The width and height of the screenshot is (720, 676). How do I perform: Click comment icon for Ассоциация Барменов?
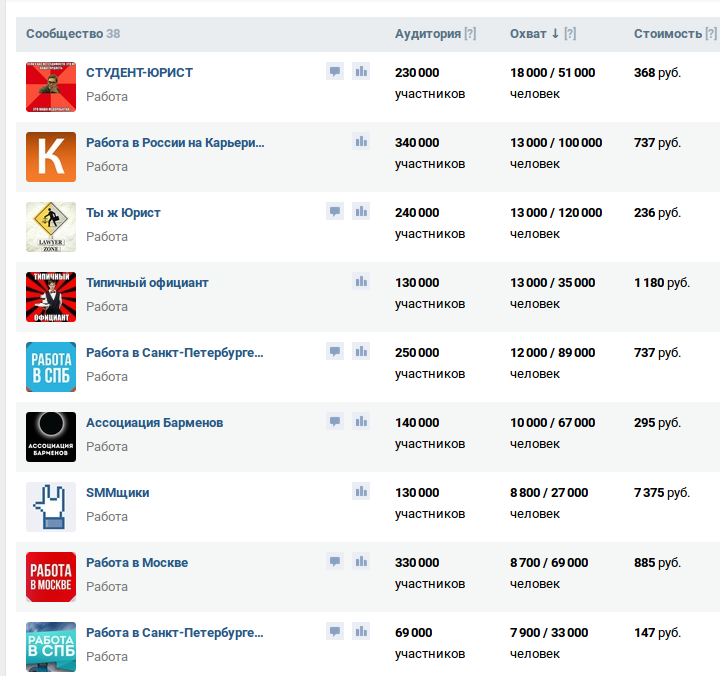point(335,421)
